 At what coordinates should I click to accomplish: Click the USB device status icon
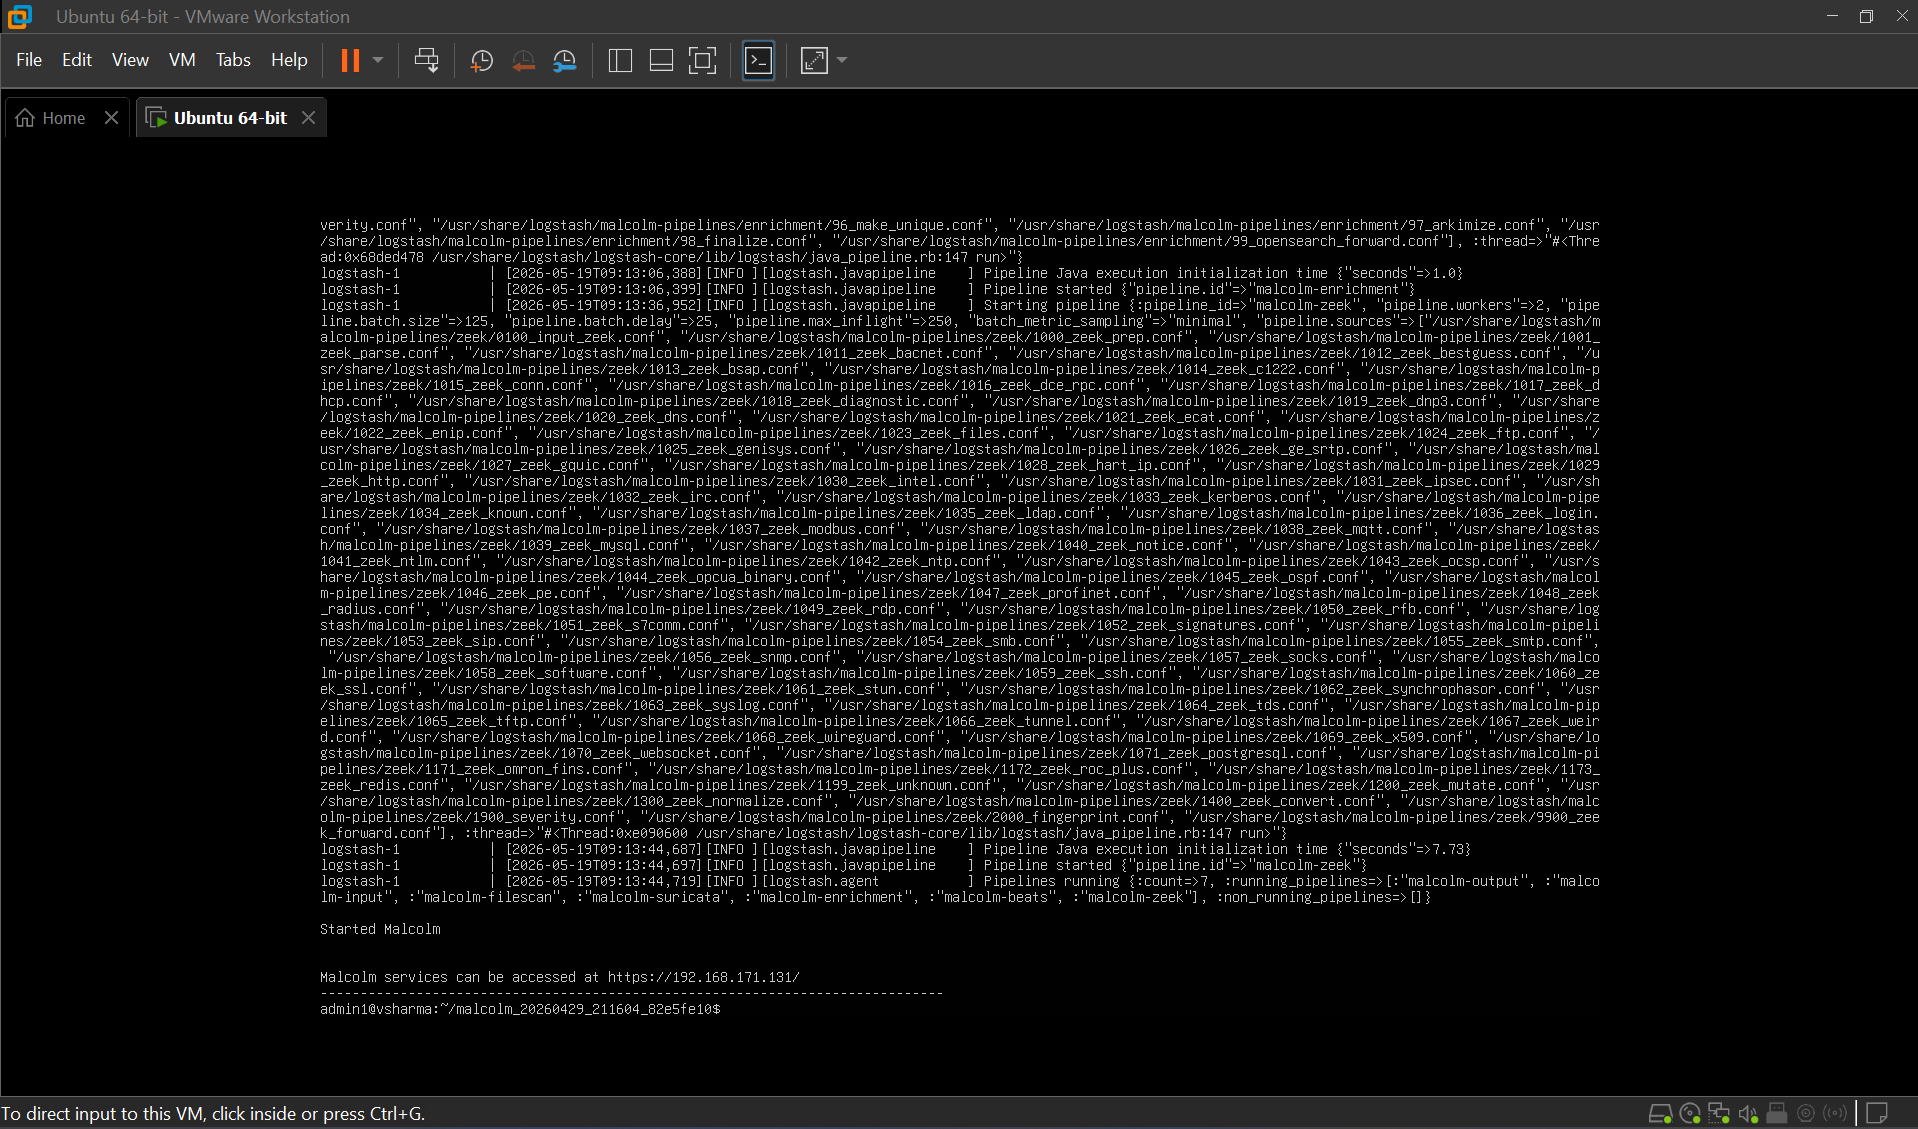click(x=1777, y=1113)
